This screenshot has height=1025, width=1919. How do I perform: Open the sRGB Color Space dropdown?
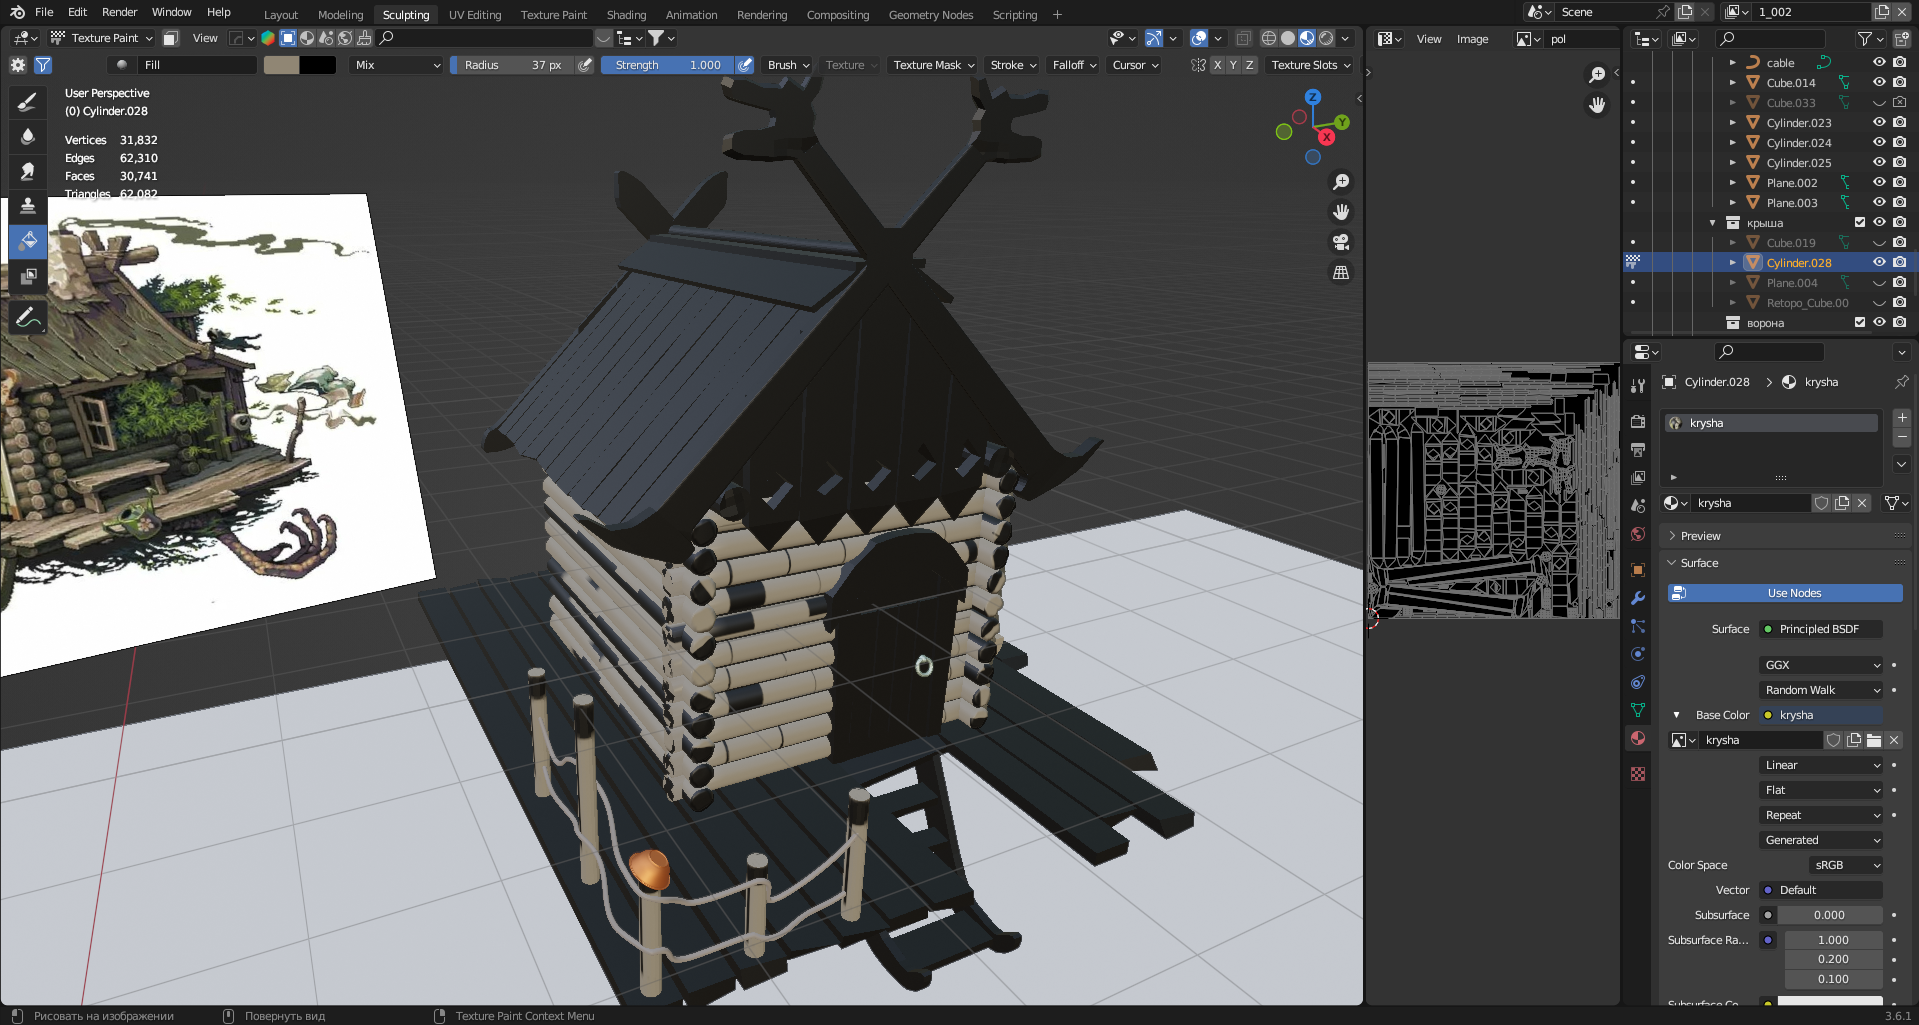coord(1845,865)
